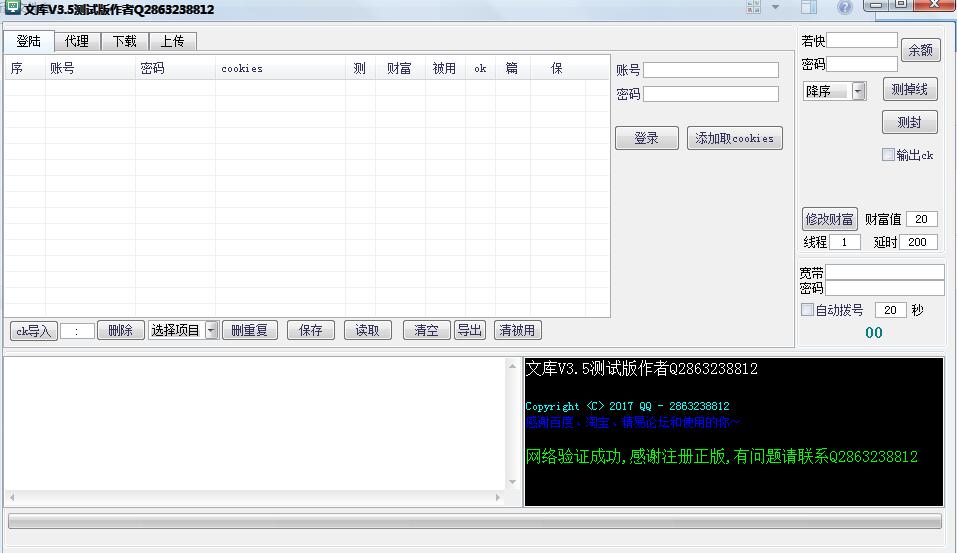957x553 pixels.
Task: Focus the 线程 field showing 1
Action: point(845,242)
